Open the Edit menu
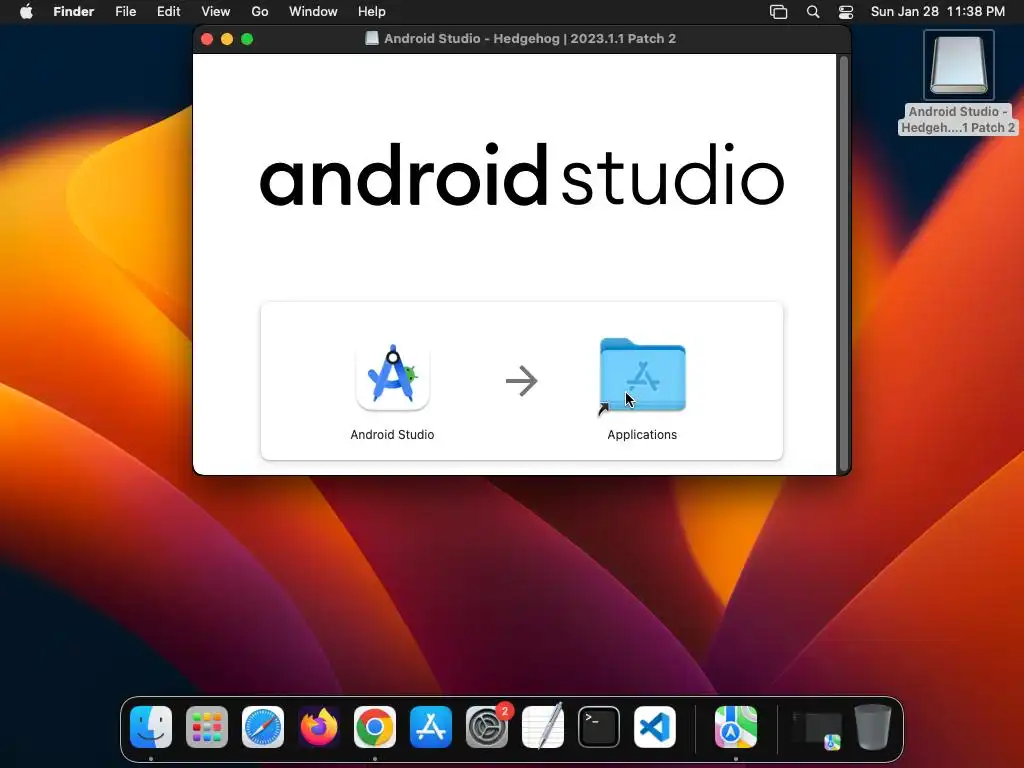 point(168,12)
